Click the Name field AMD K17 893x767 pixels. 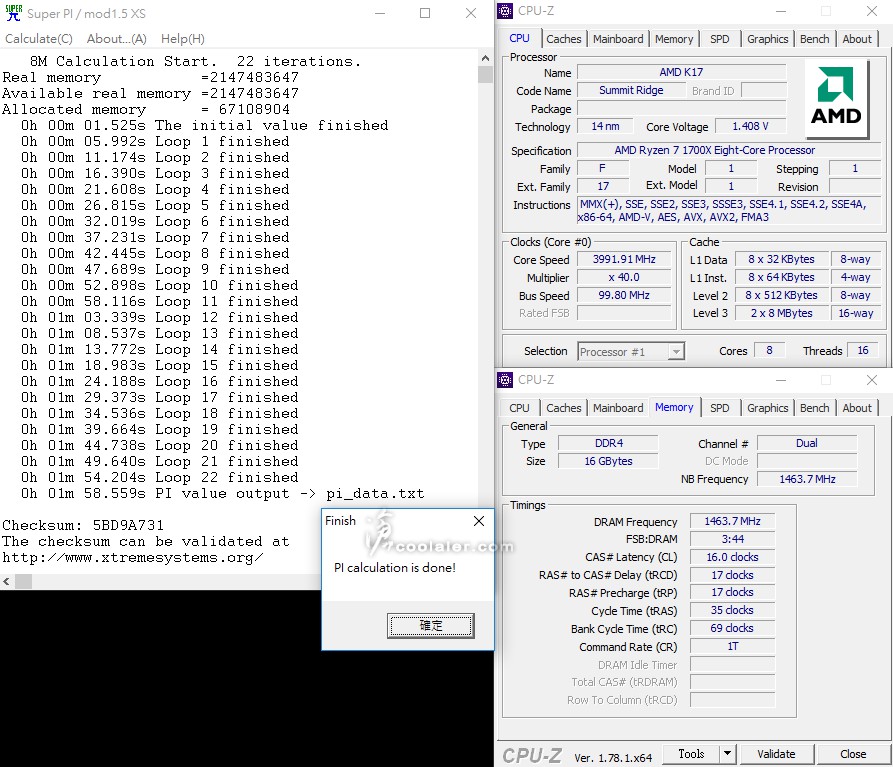(681, 72)
